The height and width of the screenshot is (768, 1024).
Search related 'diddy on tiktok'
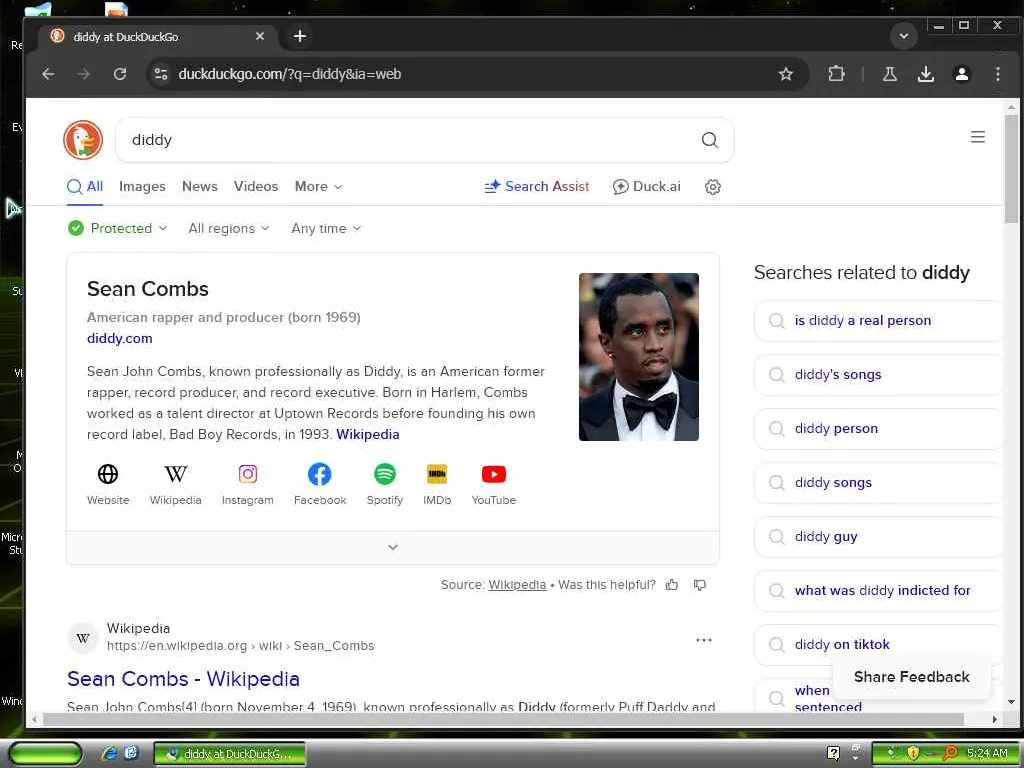(878, 645)
